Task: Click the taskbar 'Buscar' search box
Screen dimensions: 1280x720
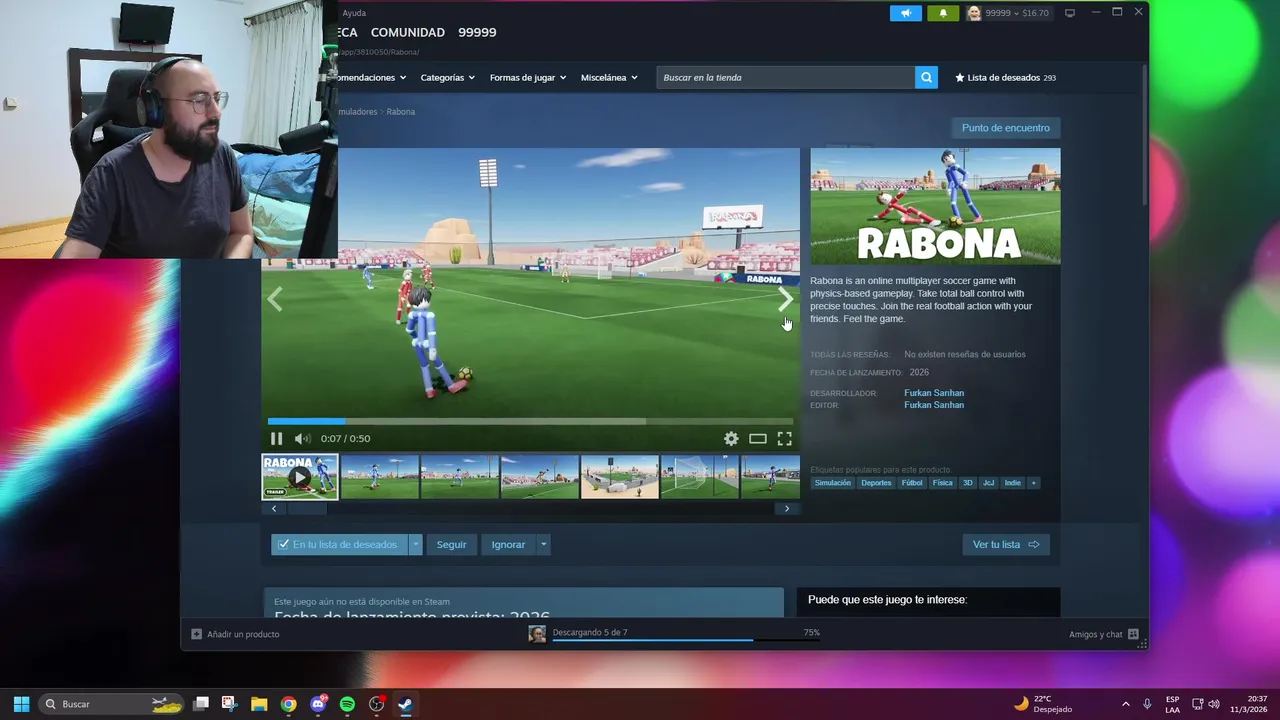Action: (x=111, y=704)
